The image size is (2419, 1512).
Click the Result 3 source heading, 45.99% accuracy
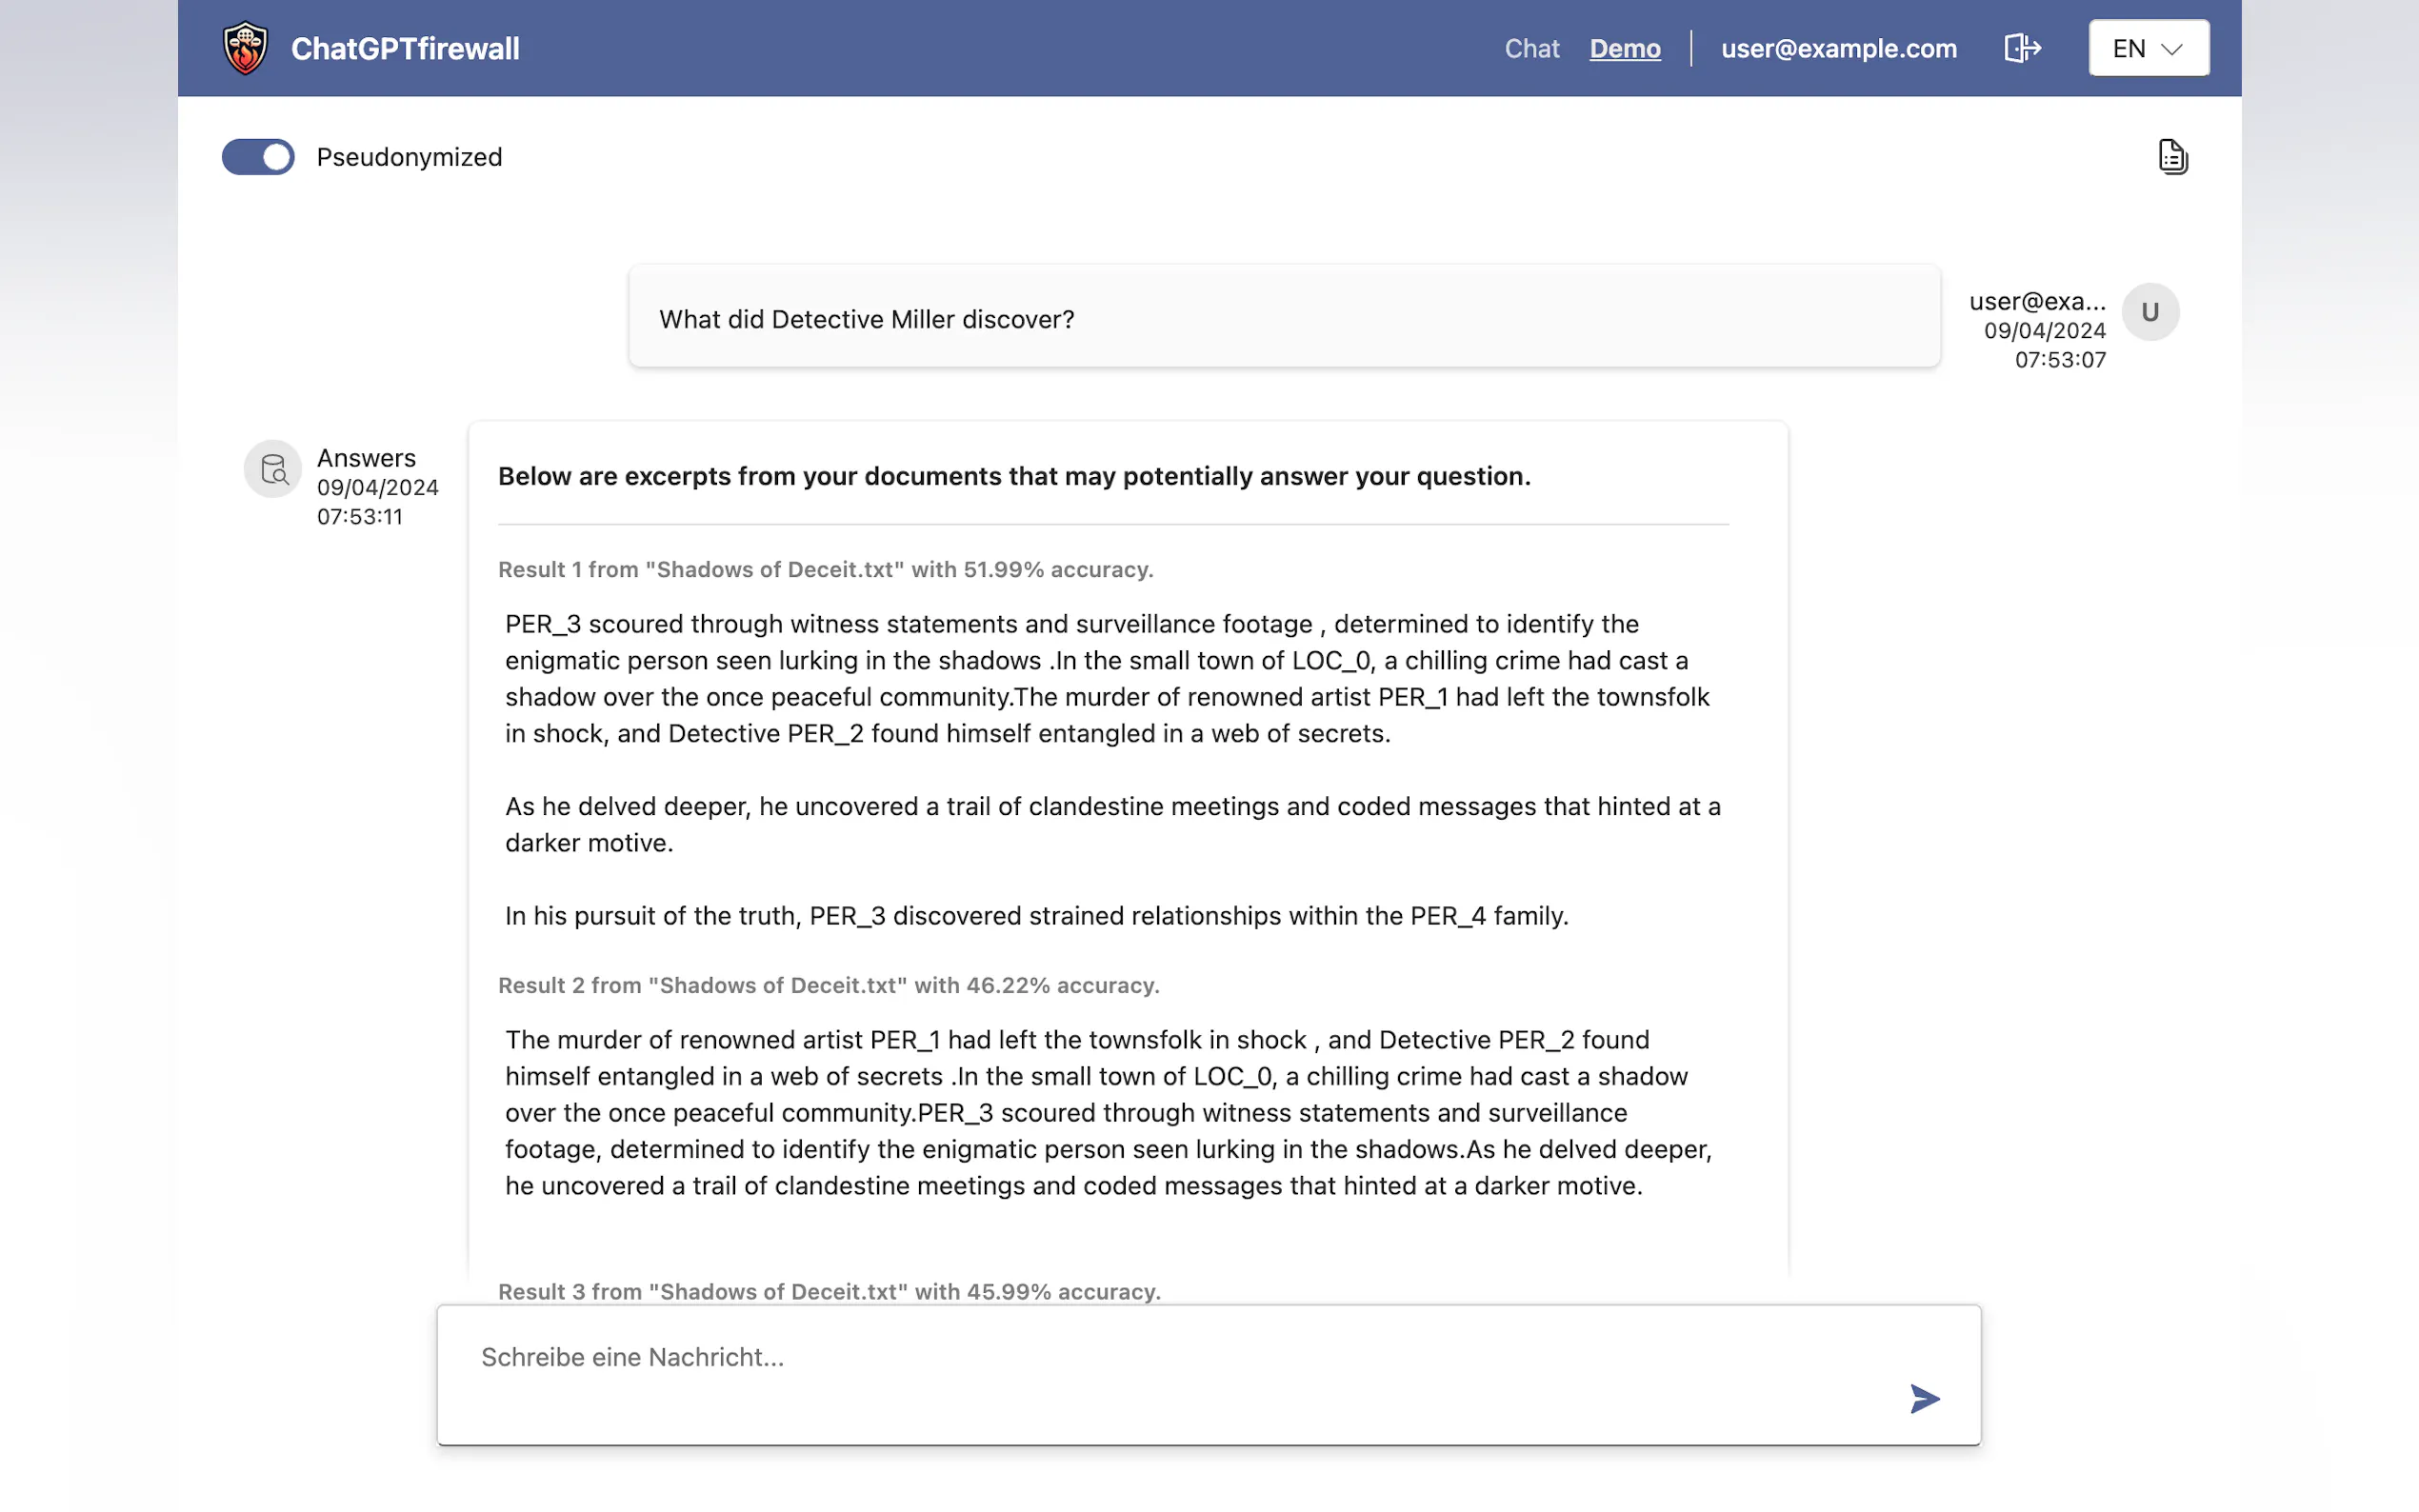pyautogui.click(x=829, y=1291)
